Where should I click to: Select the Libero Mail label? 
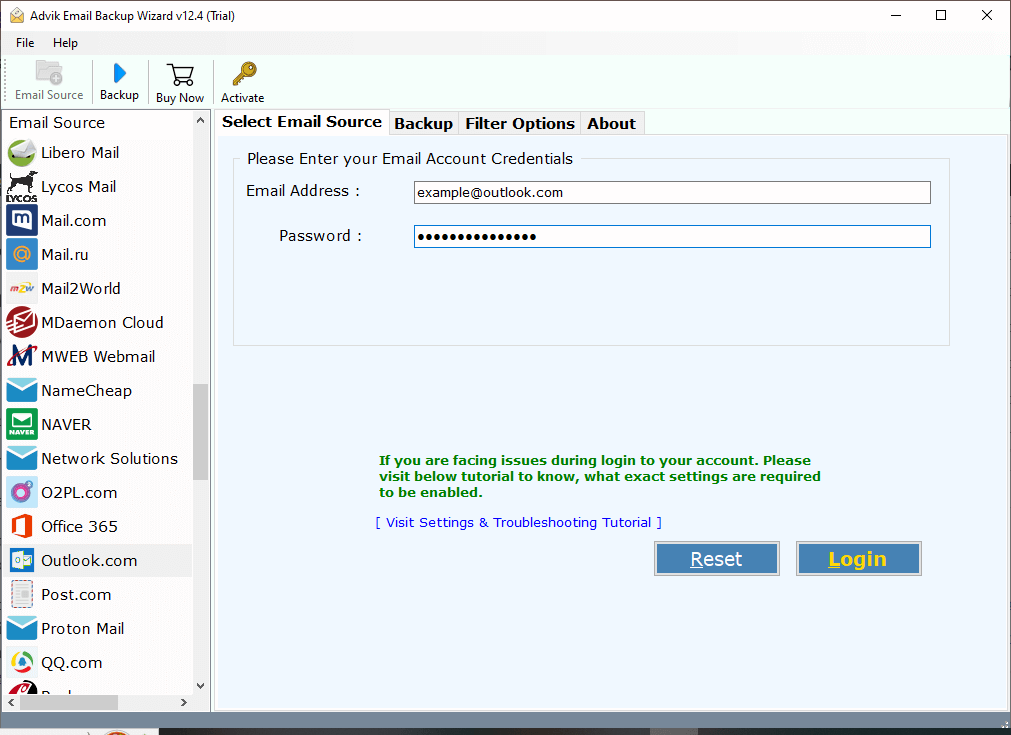pyautogui.click(x=80, y=153)
